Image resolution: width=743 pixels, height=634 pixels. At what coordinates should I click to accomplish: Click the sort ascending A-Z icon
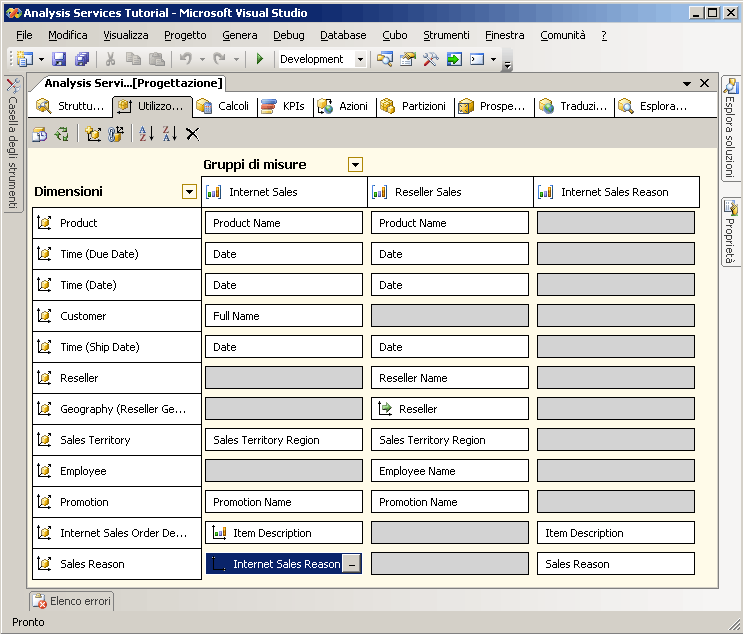[146, 134]
